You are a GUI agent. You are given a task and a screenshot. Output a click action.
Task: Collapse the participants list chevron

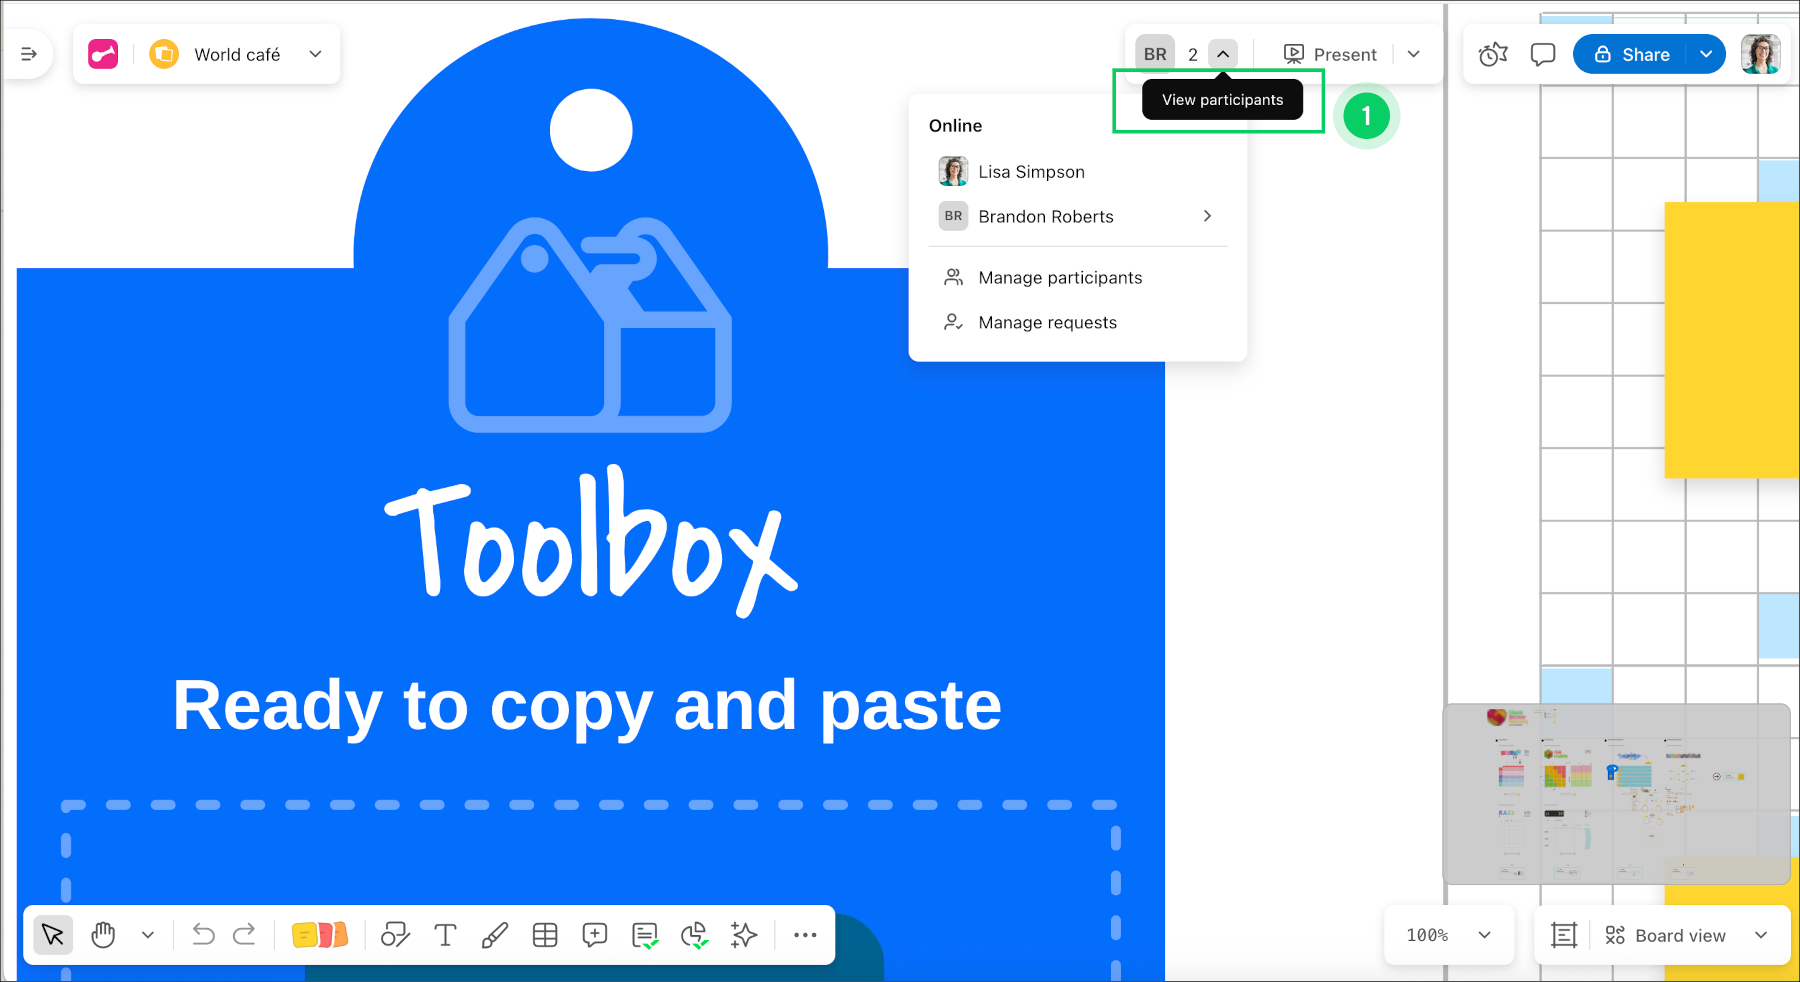click(1223, 54)
